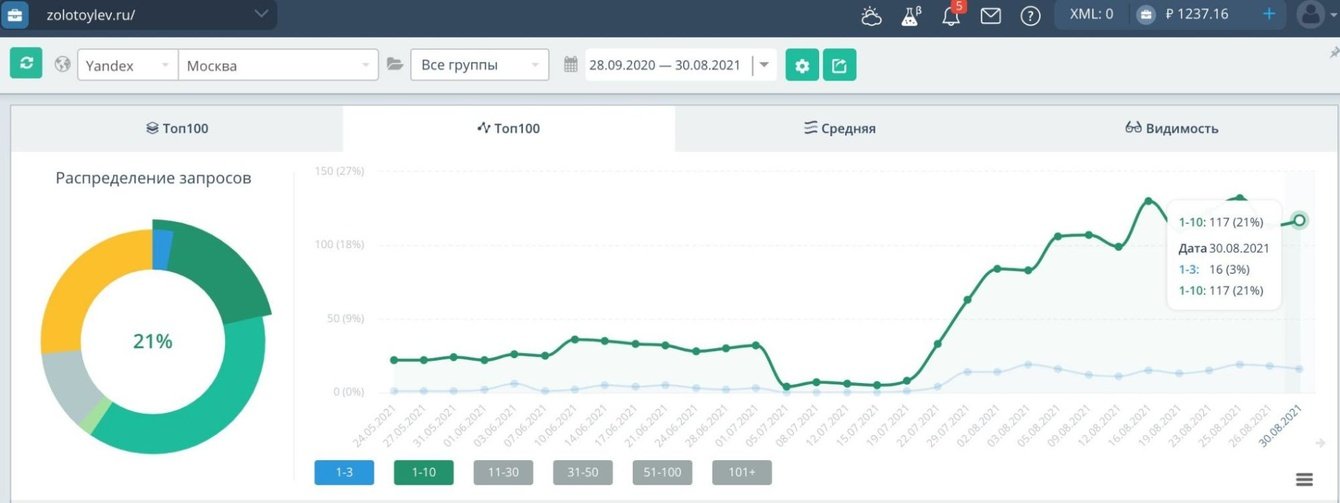Toggle the 1-10 series legend
Viewport: 1340px width, 503px height.
click(x=423, y=473)
